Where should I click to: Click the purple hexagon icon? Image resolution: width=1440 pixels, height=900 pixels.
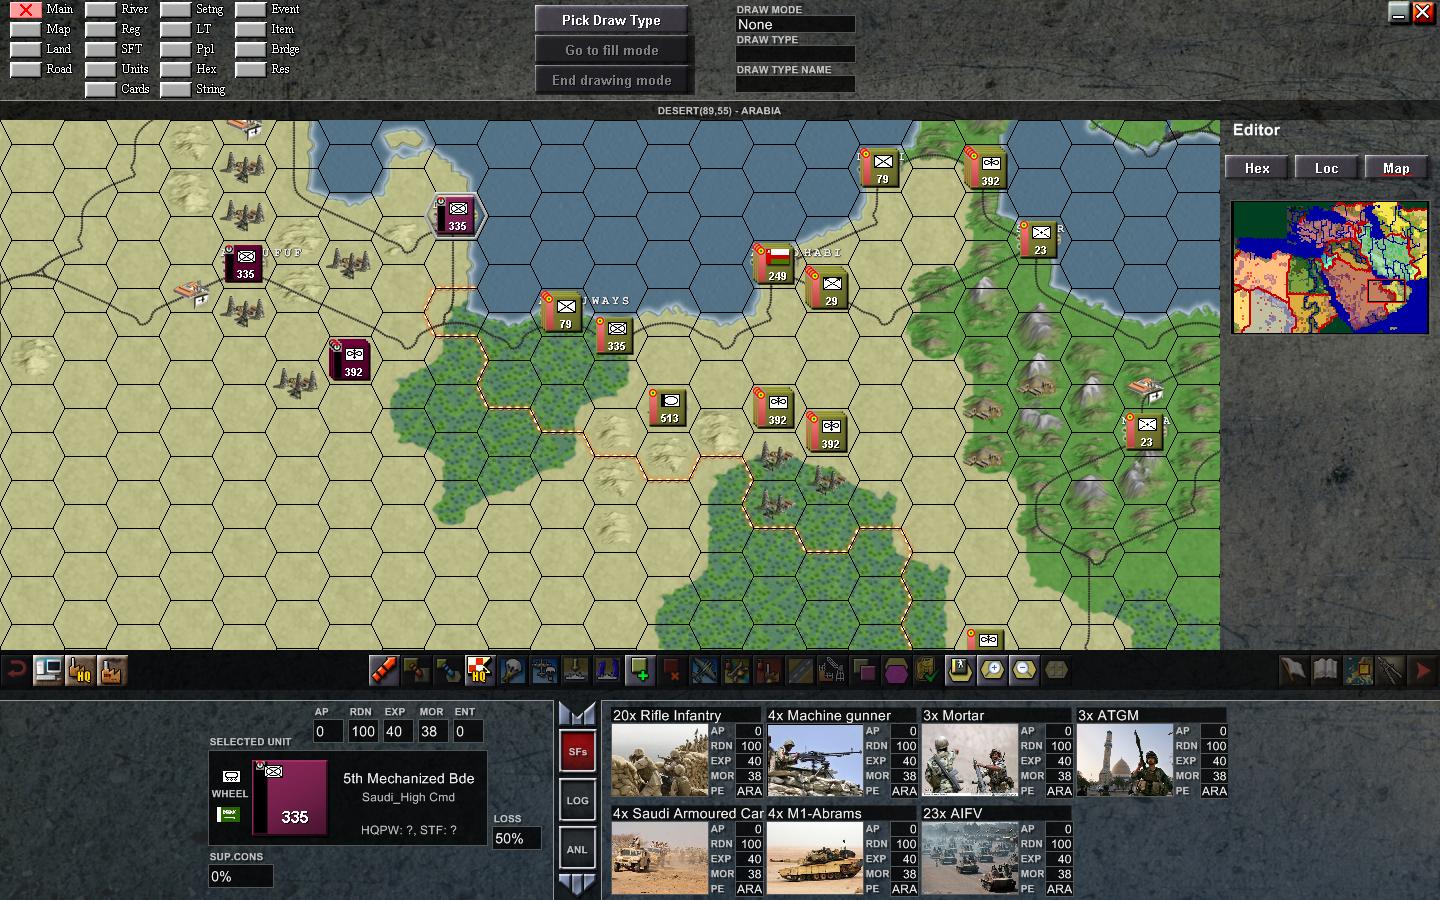click(896, 670)
